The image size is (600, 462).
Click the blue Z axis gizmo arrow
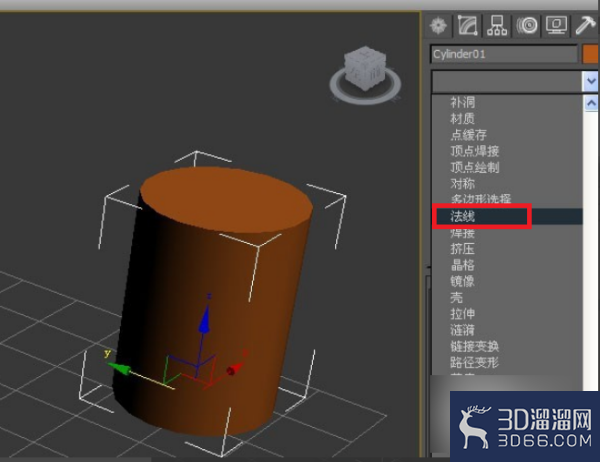tap(204, 320)
